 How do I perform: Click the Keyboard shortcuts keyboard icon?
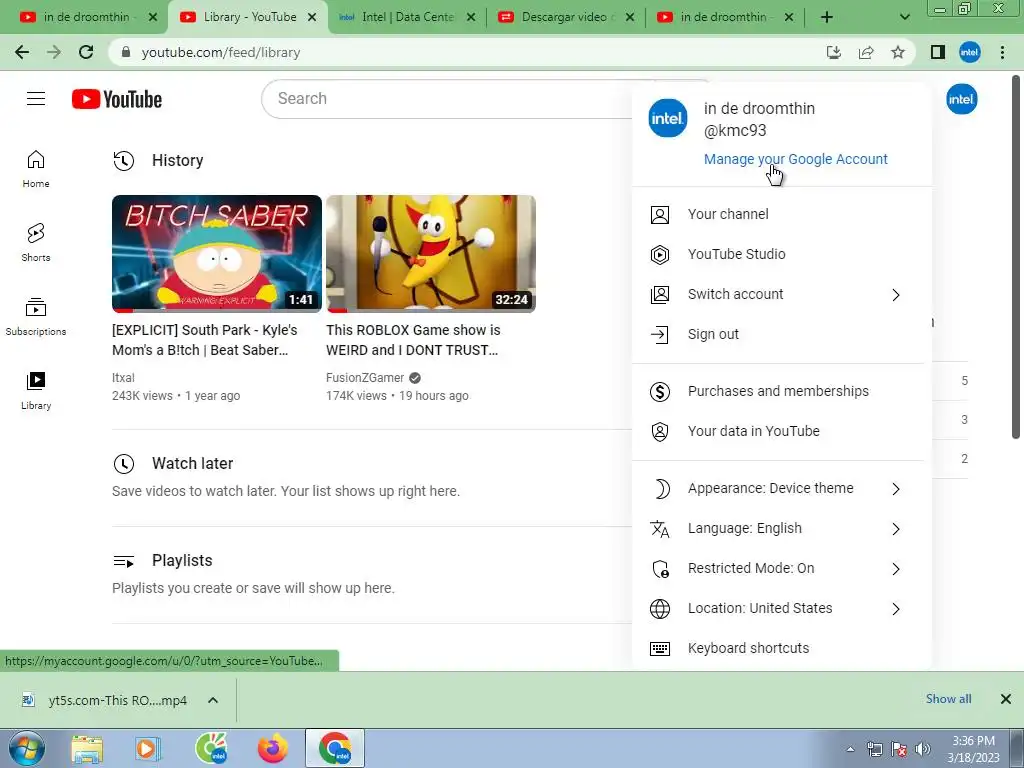coord(660,648)
